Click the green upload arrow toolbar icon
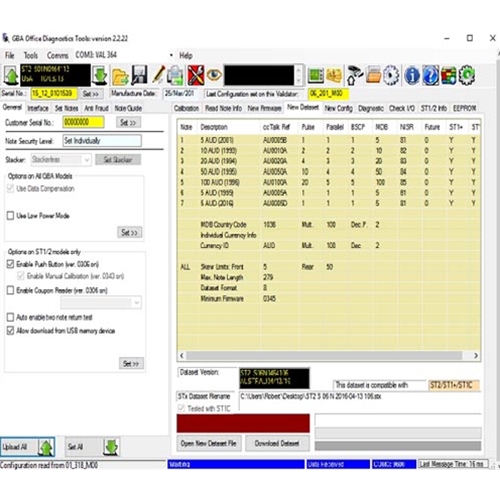Viewport: 500px width, 500px height. [x=11, y=75]
